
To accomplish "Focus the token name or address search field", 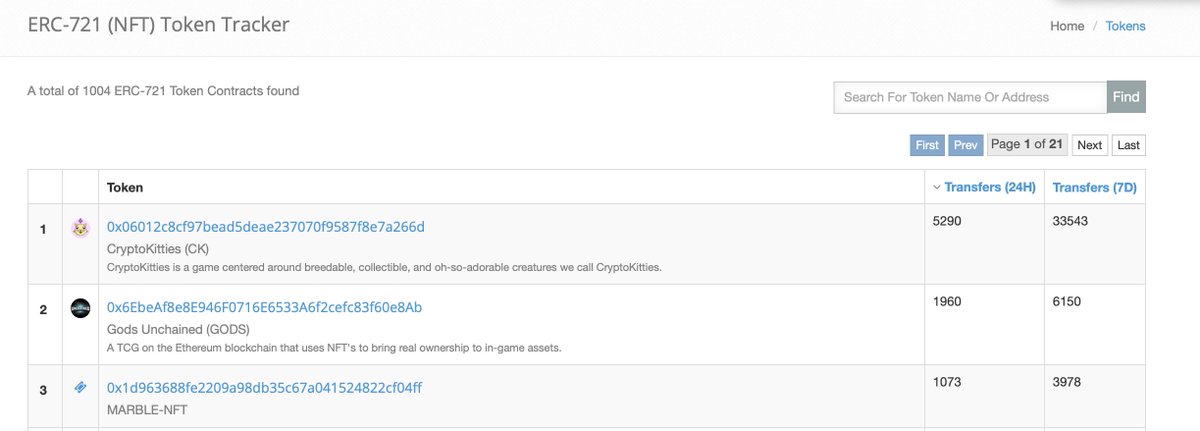I will 970,97.
